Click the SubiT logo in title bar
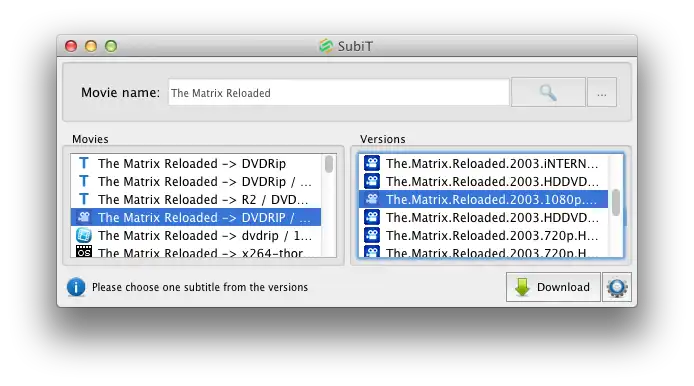 (326, 46)
